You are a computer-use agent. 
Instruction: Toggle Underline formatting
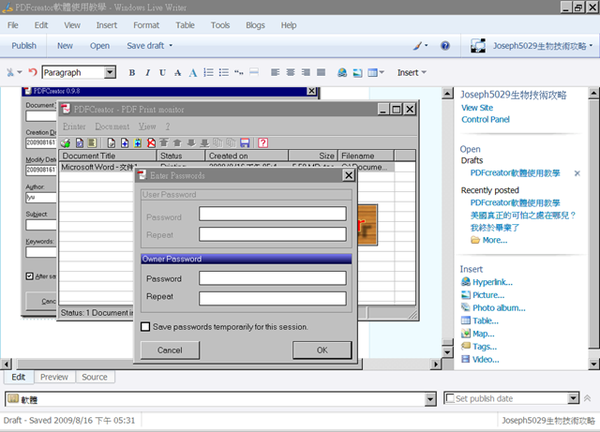click(x=163, y=72)
